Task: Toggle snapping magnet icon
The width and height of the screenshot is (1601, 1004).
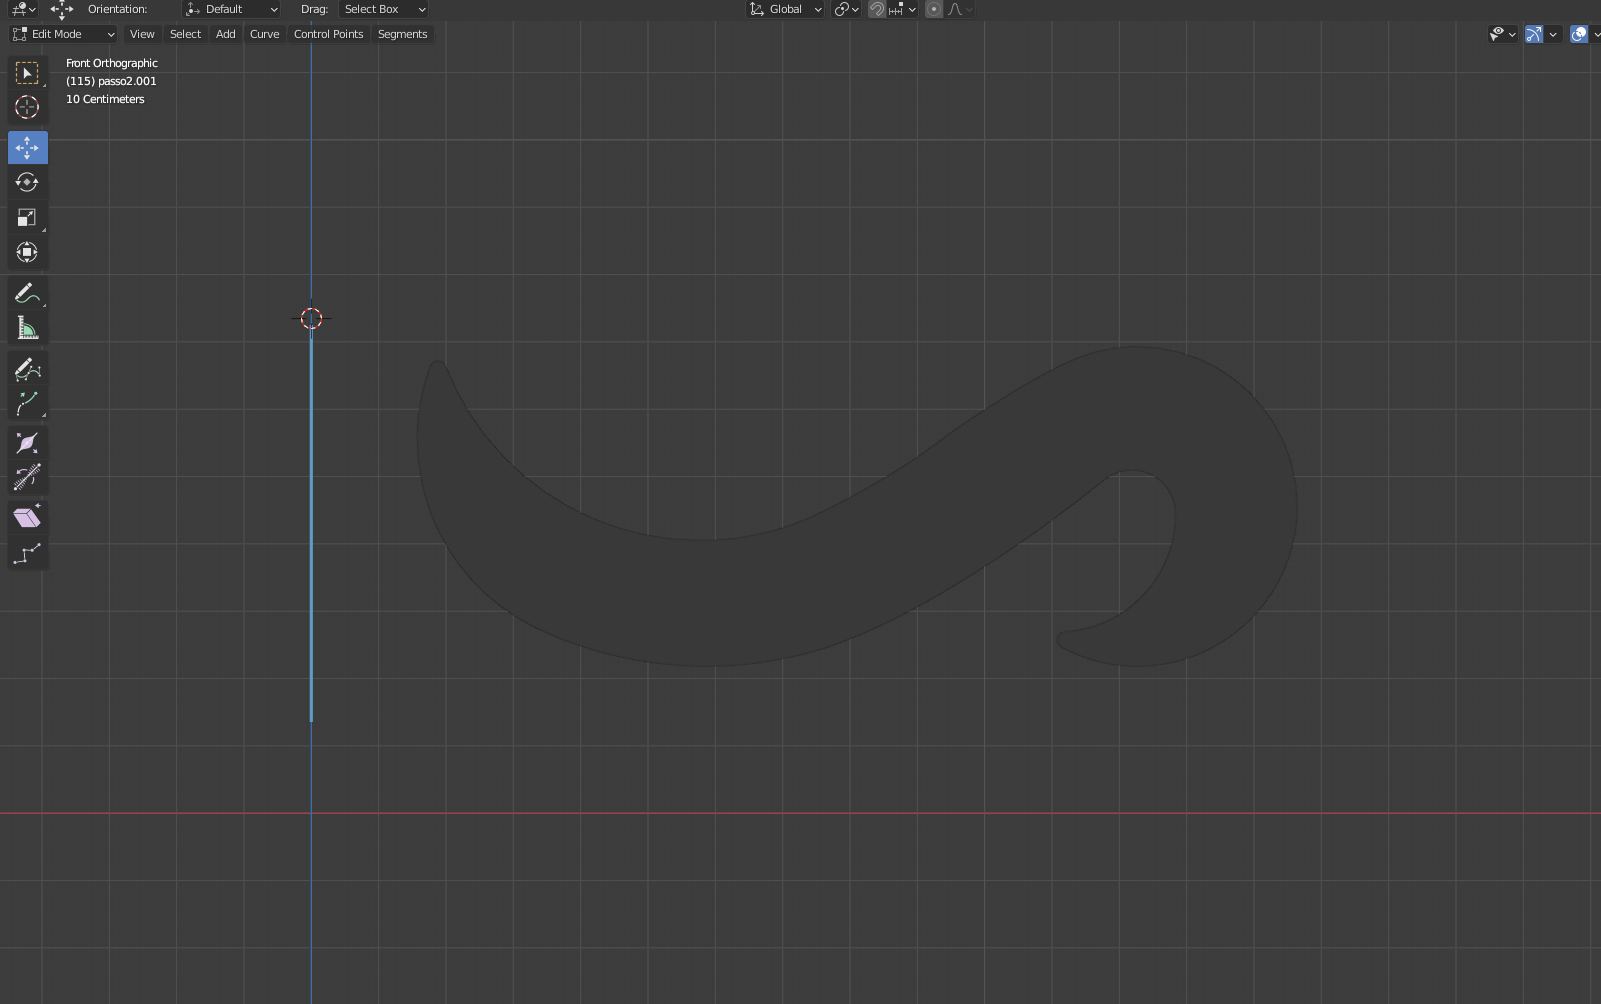Action: click(876, 9)
